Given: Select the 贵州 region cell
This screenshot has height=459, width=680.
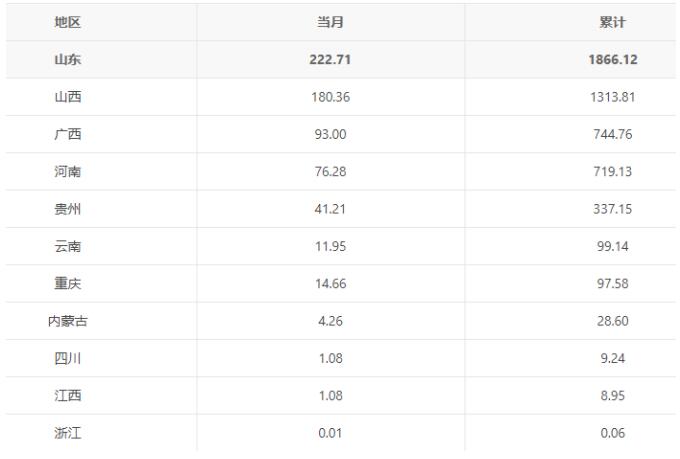Looking at the screenshot, I should pos(68,209).
